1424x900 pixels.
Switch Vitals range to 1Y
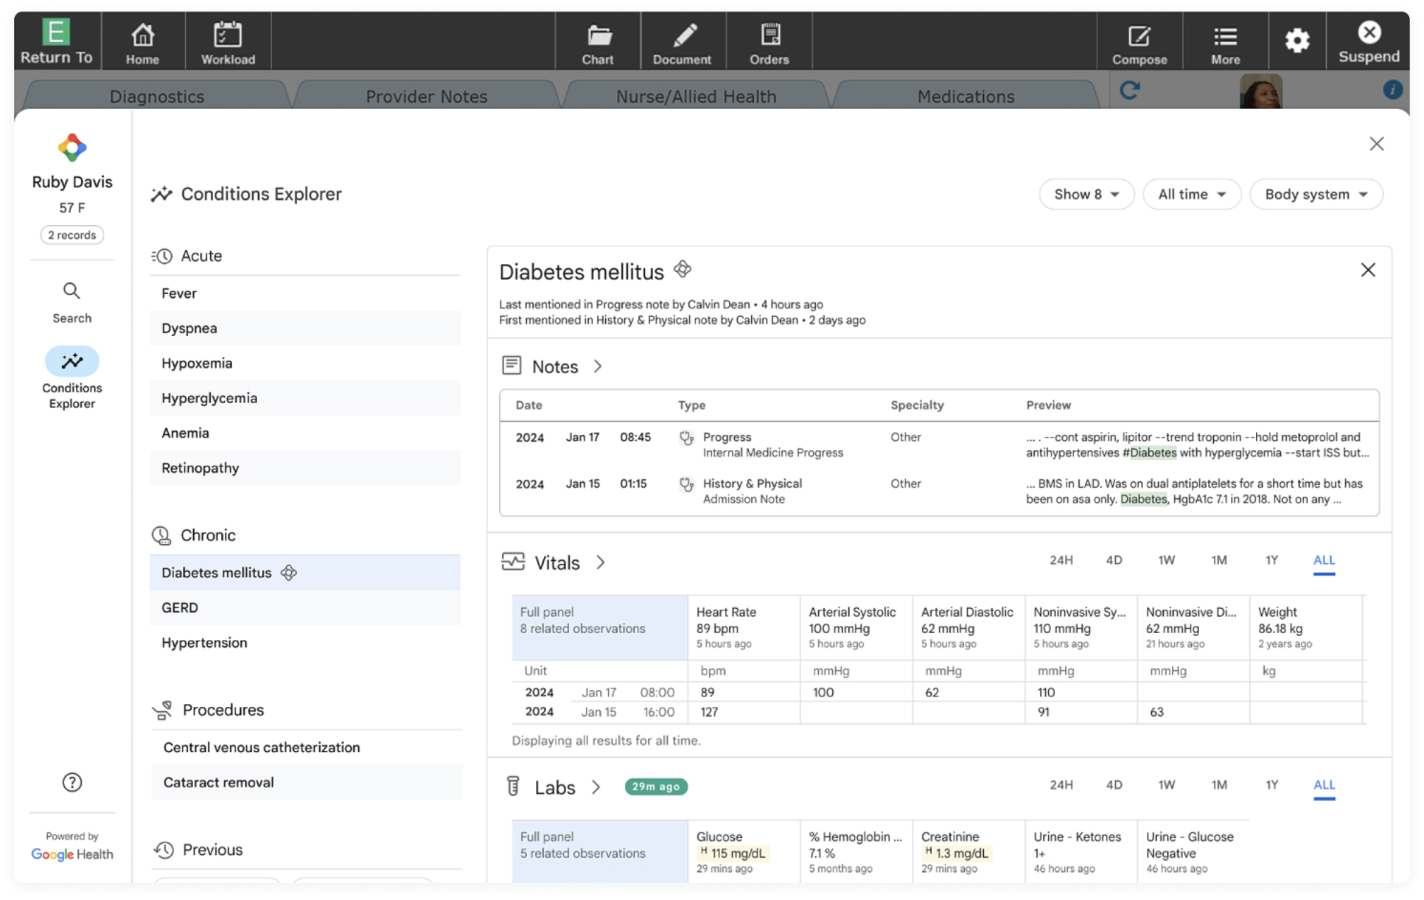point(1271,561)
